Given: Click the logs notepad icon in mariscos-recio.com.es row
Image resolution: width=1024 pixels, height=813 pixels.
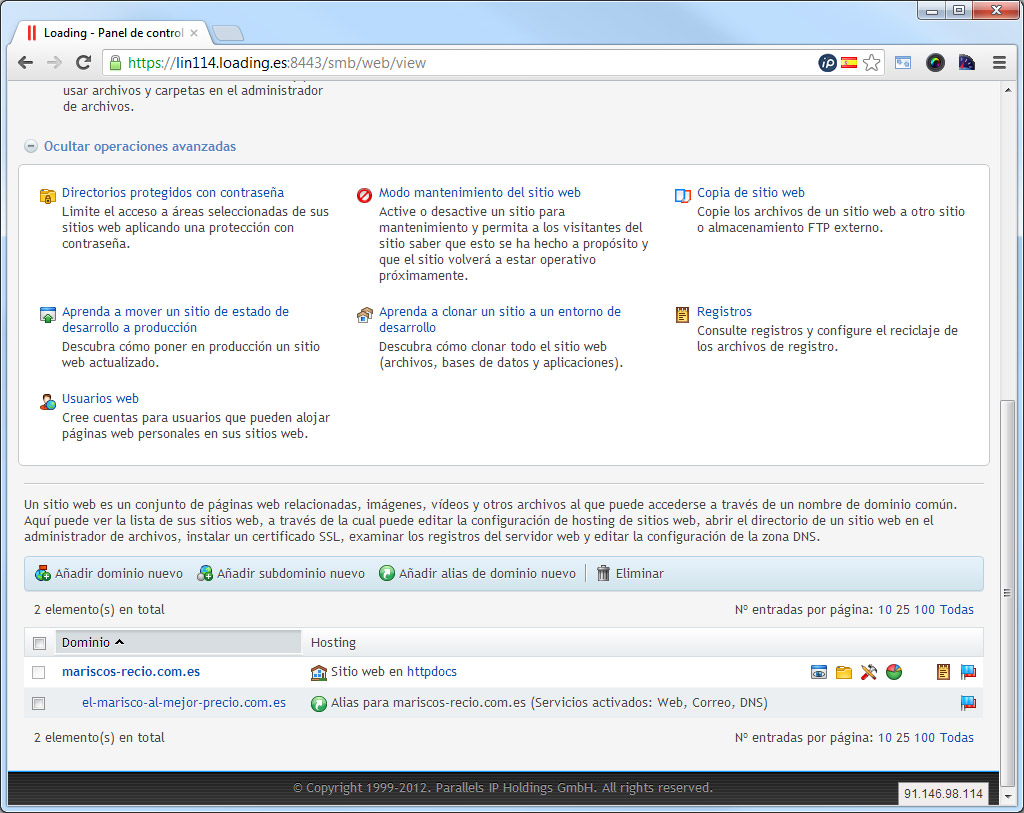Looking at the screenshot, I should coord(943,672).
